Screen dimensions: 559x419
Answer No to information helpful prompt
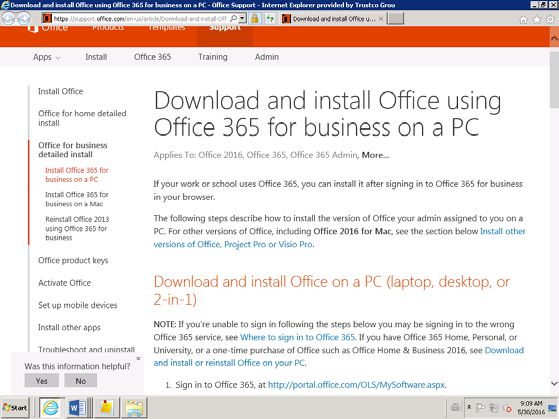pos(81,381)
